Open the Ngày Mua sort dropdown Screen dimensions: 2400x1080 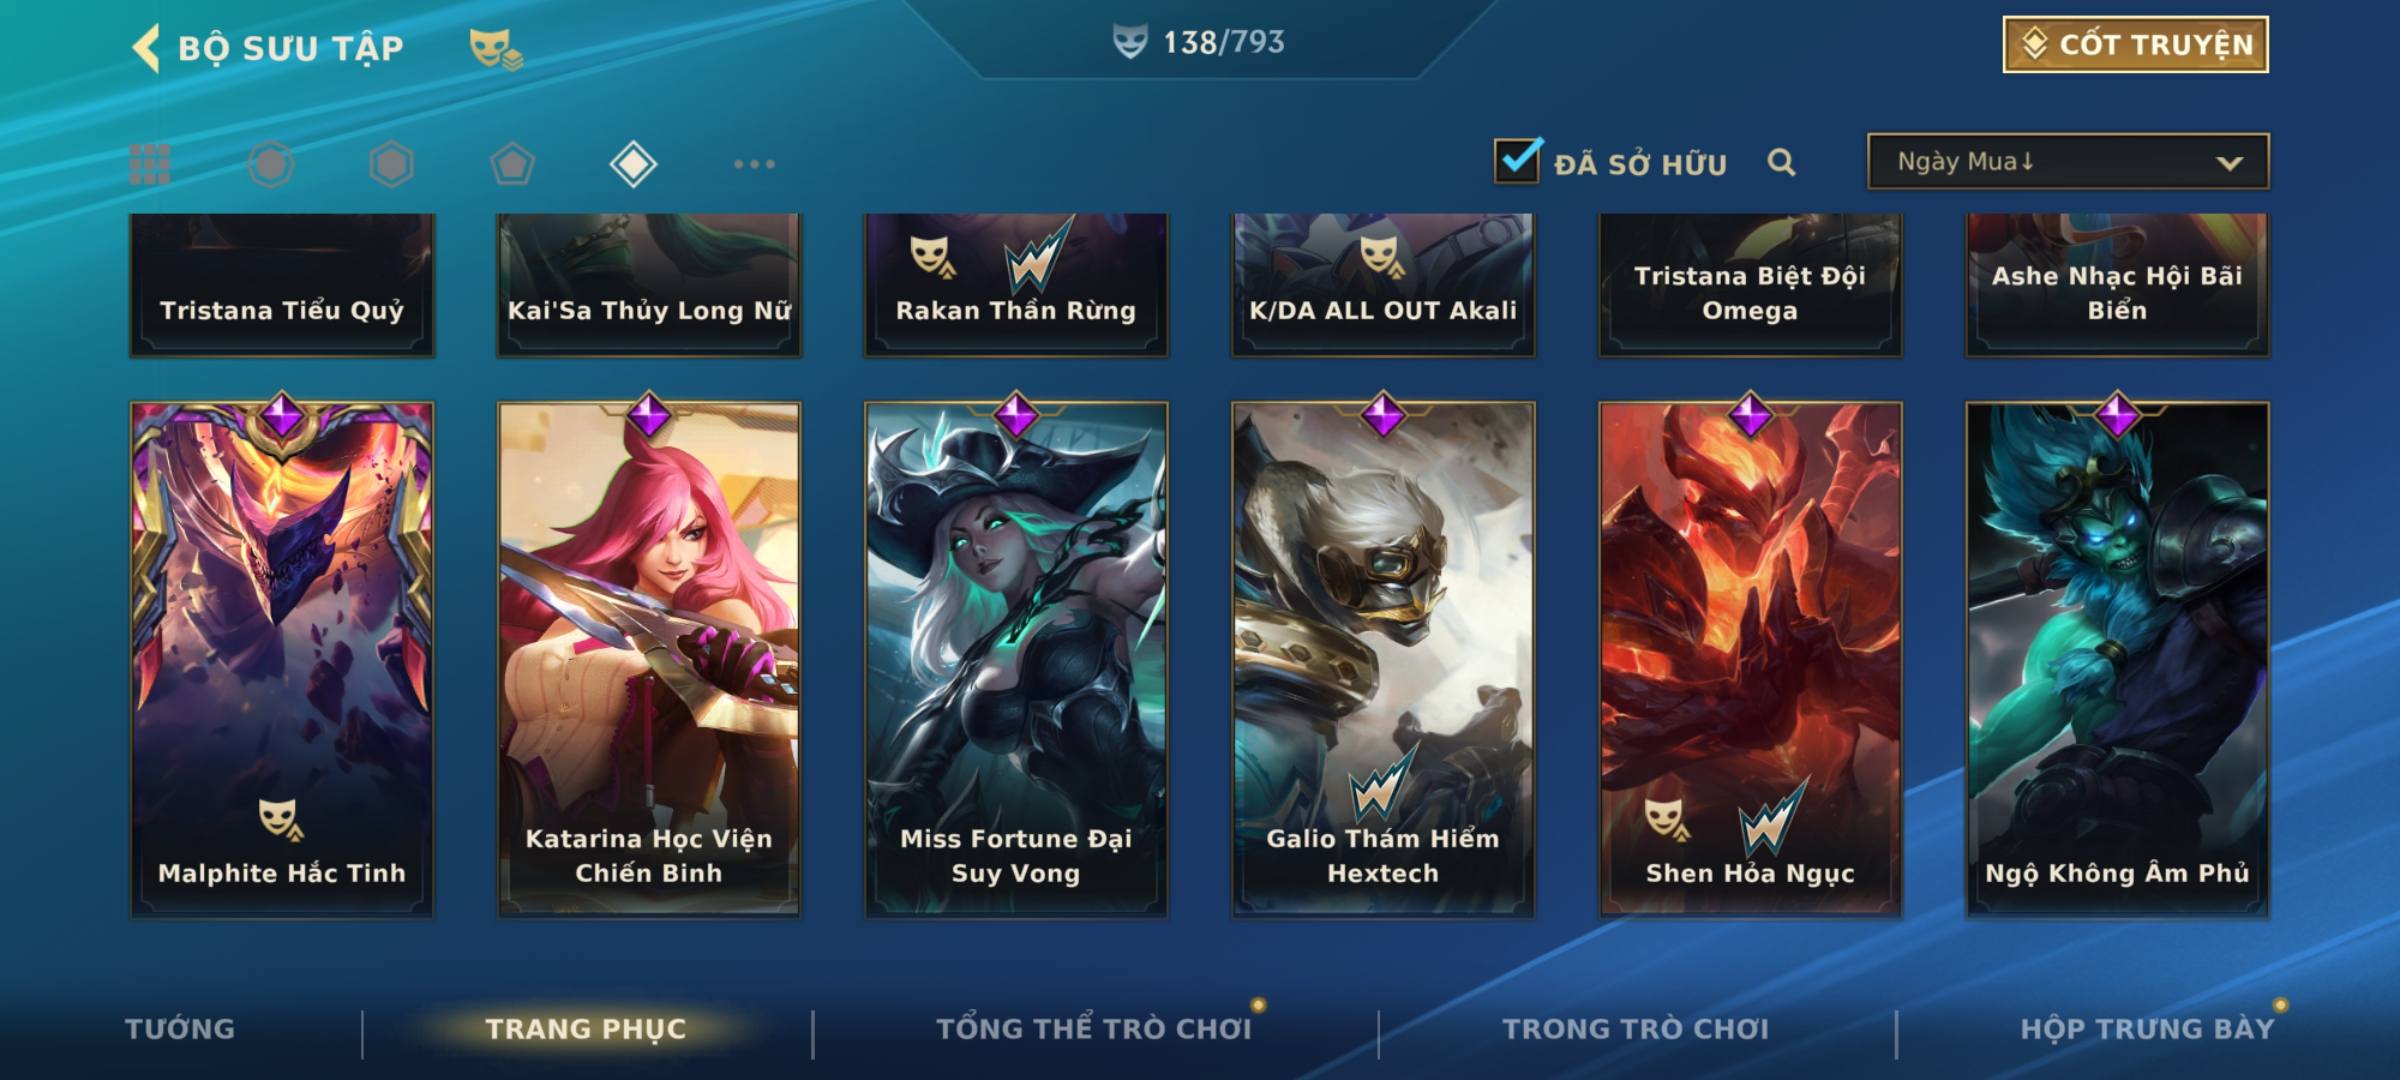coord(2068,161)
